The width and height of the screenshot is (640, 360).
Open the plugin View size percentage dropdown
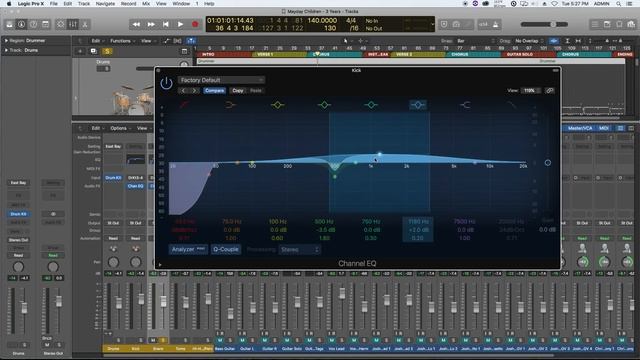pyautogui.click(x=530, y=91)
